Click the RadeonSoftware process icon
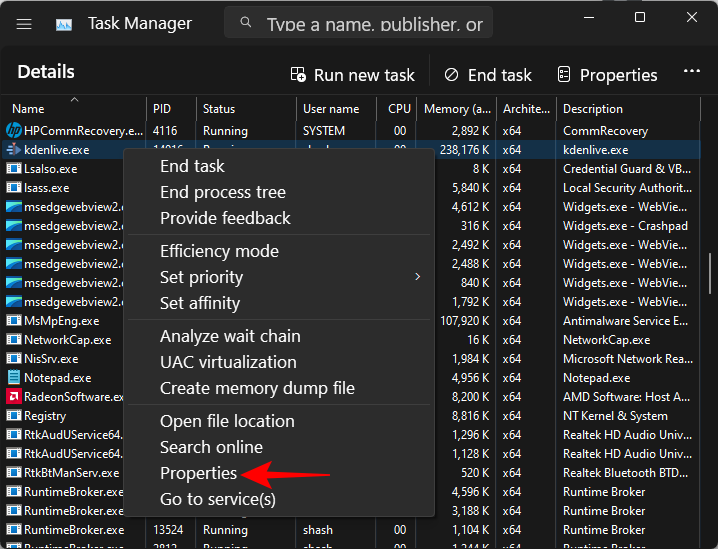The image size is (718, 549). [x=14, y=397]
